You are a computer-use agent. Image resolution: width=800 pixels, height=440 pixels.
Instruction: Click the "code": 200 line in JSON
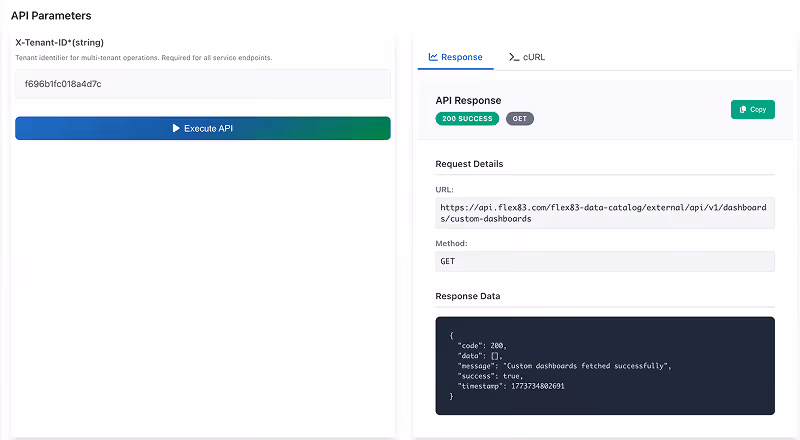(482, 346)
